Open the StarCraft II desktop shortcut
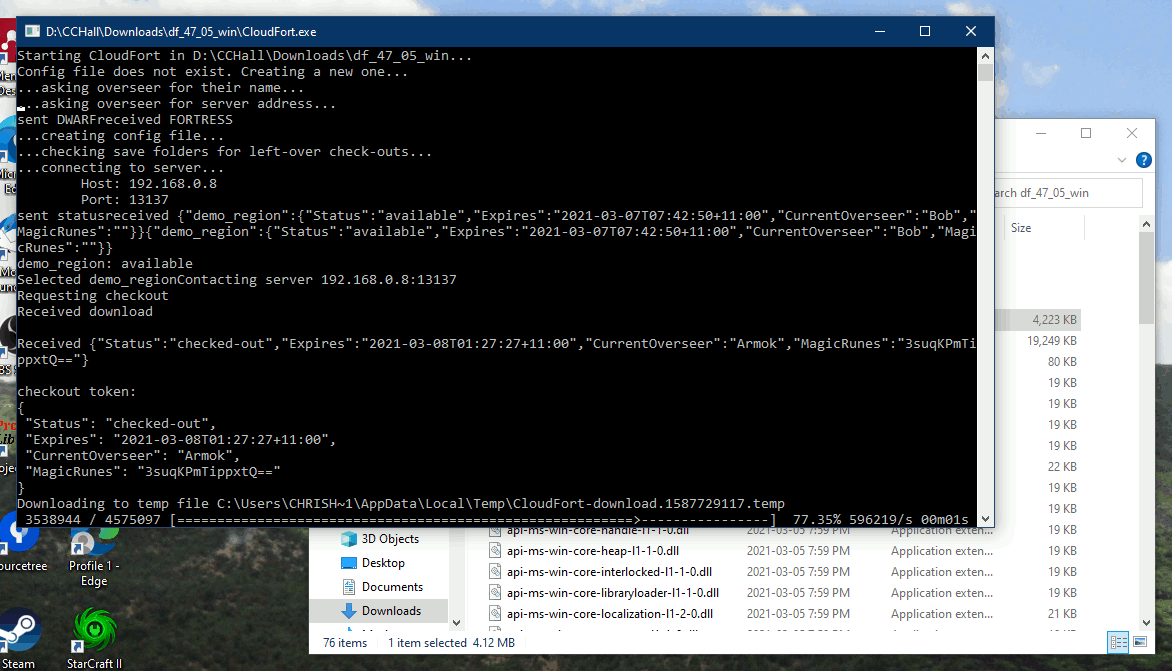 (x=94, y=637)
